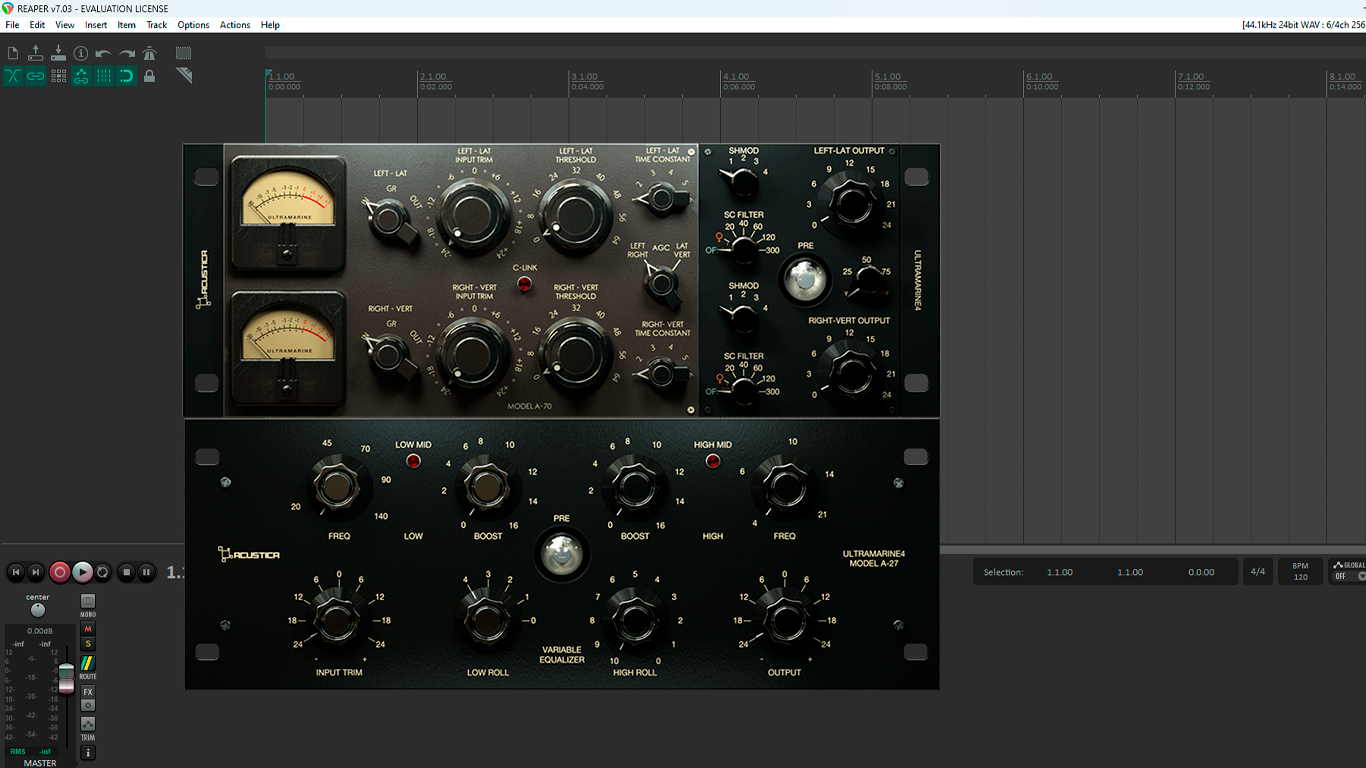Click the Selection start 1.1.00 field

tap(1060, 572)
